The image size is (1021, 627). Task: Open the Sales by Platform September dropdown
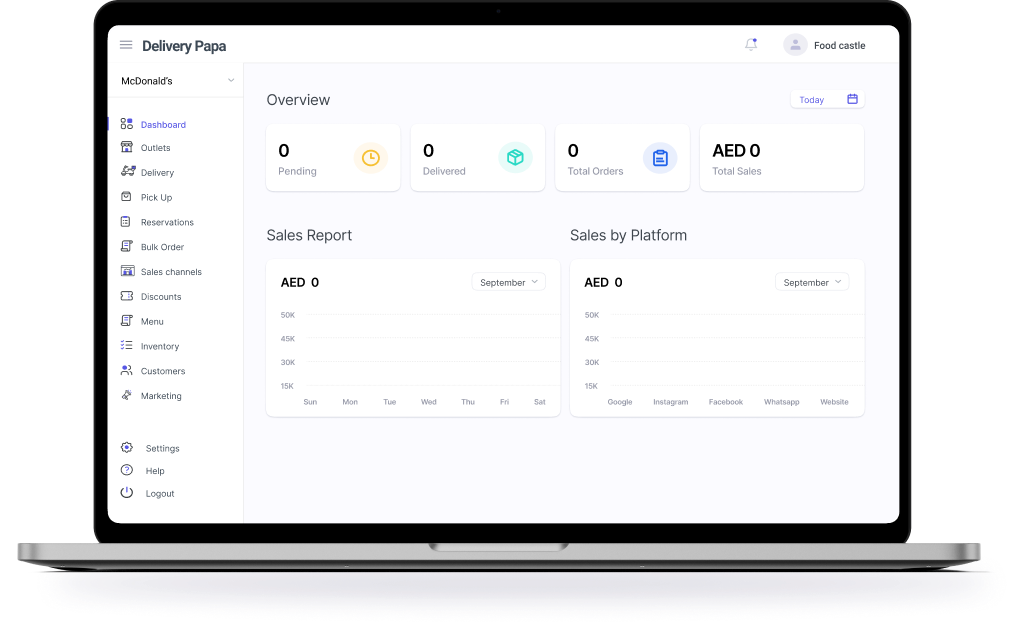pos(812,282)
